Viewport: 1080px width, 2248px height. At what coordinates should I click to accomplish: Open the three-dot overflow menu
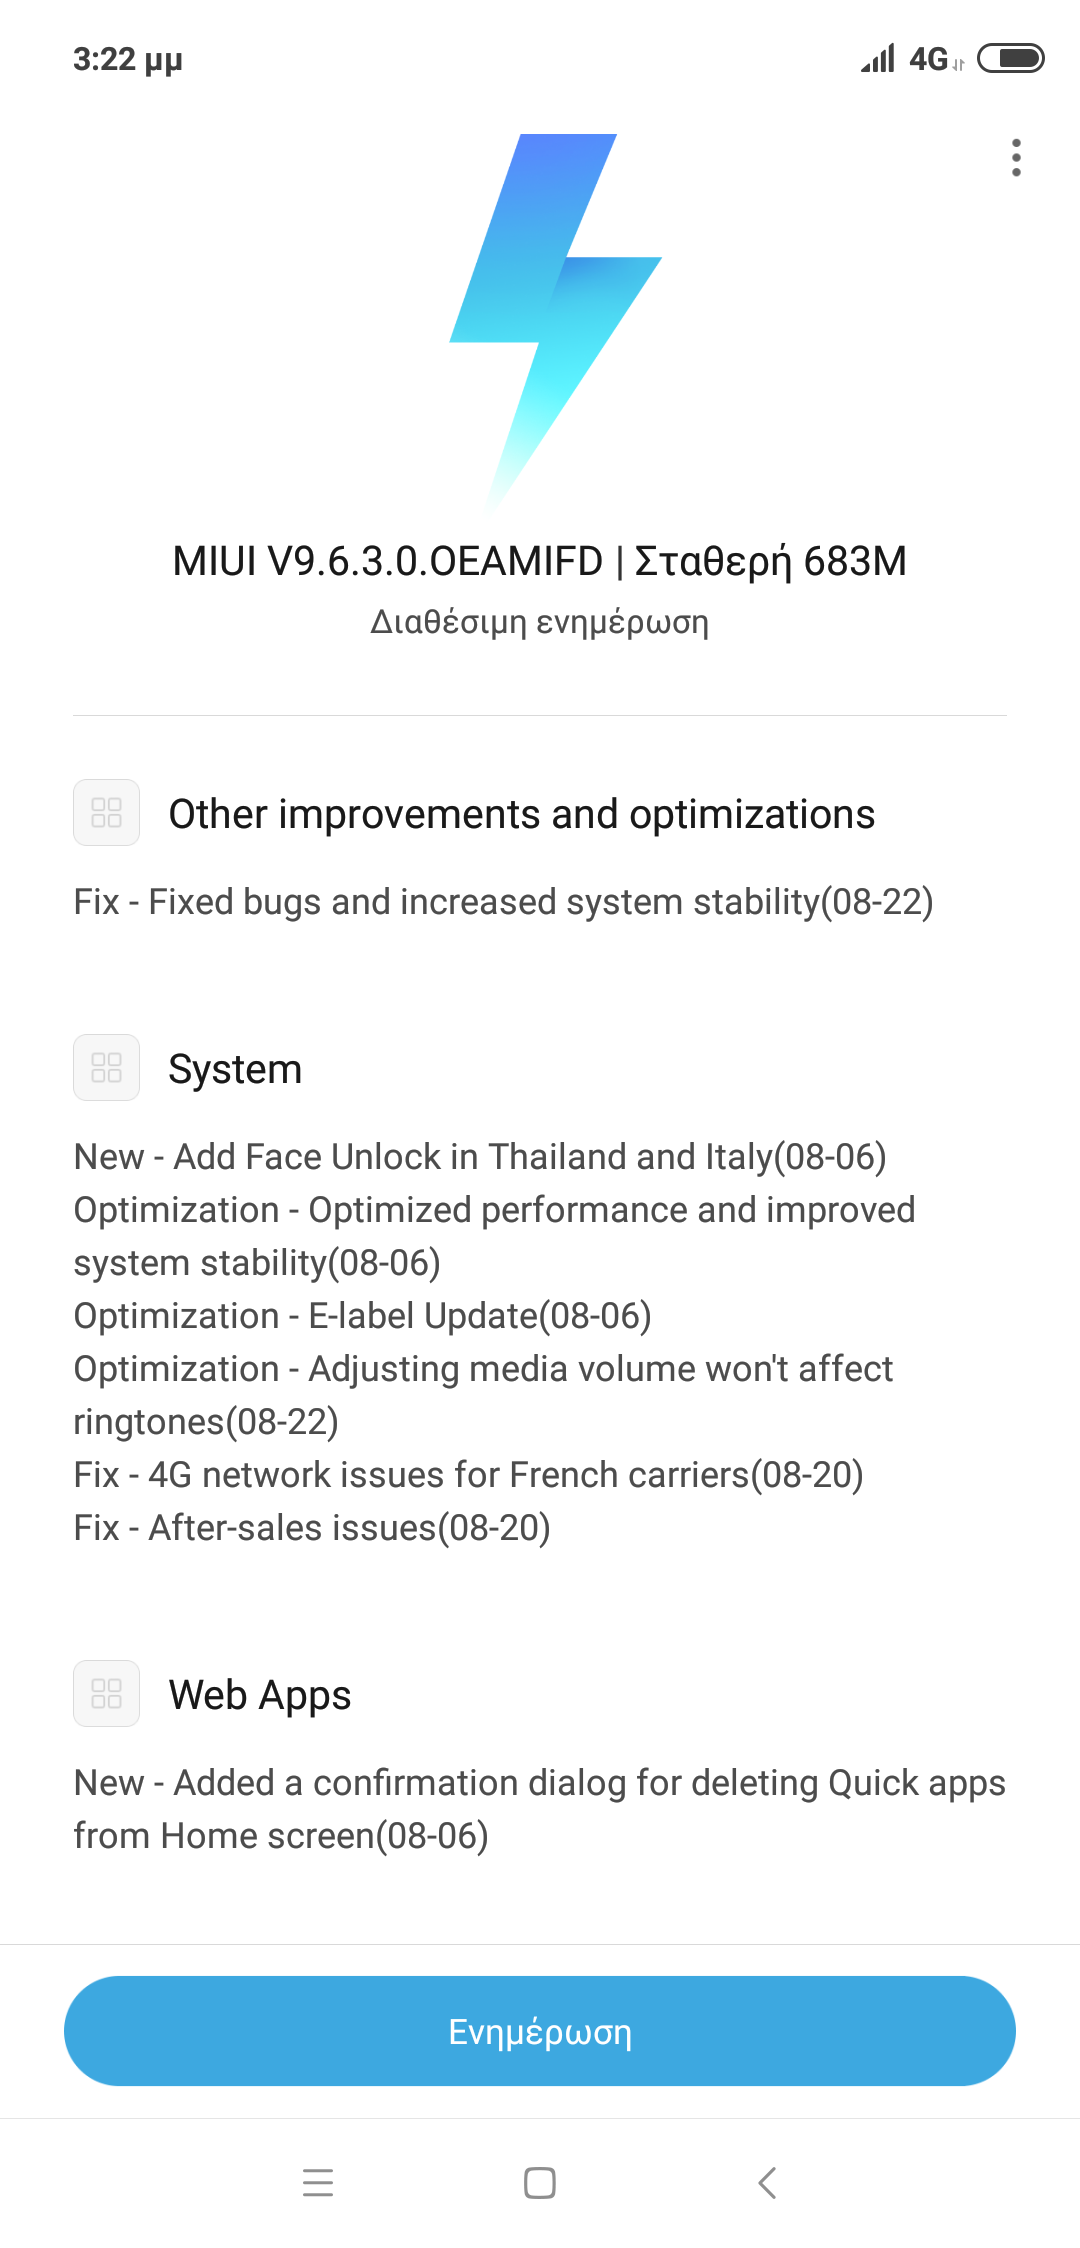click(x=1016, y=158)
